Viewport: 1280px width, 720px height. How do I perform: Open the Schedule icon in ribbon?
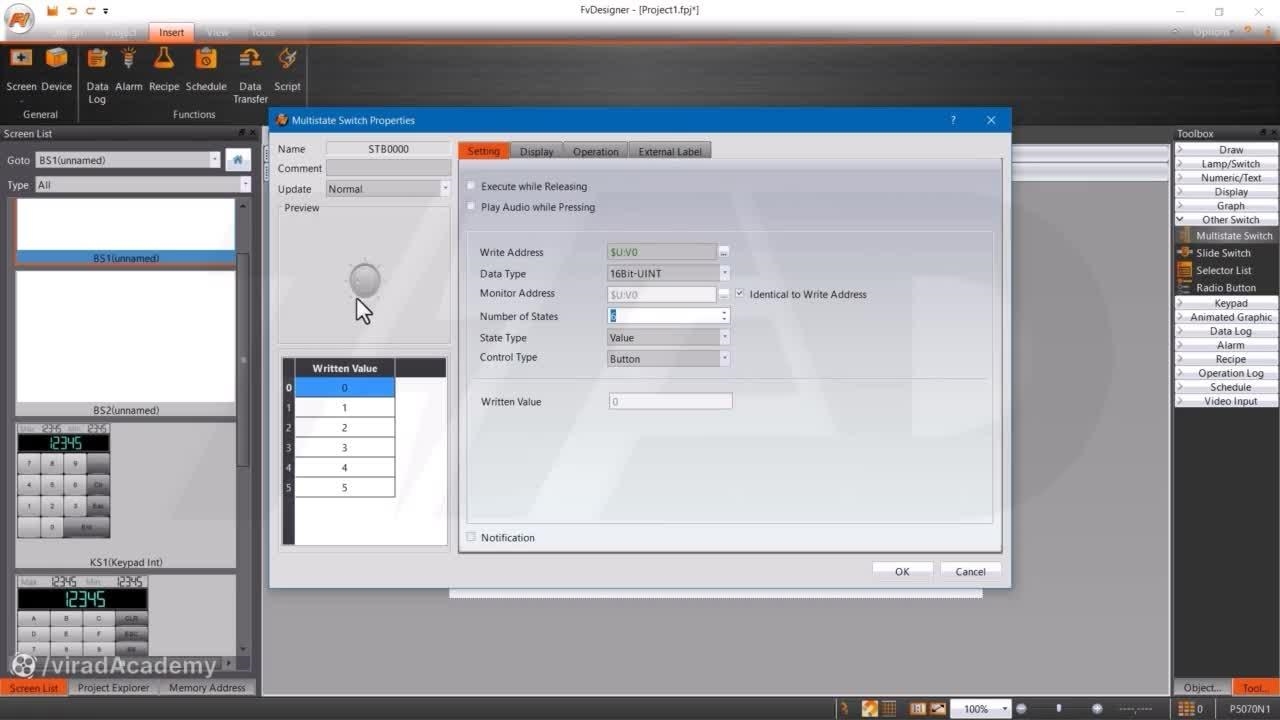[206, 60]
